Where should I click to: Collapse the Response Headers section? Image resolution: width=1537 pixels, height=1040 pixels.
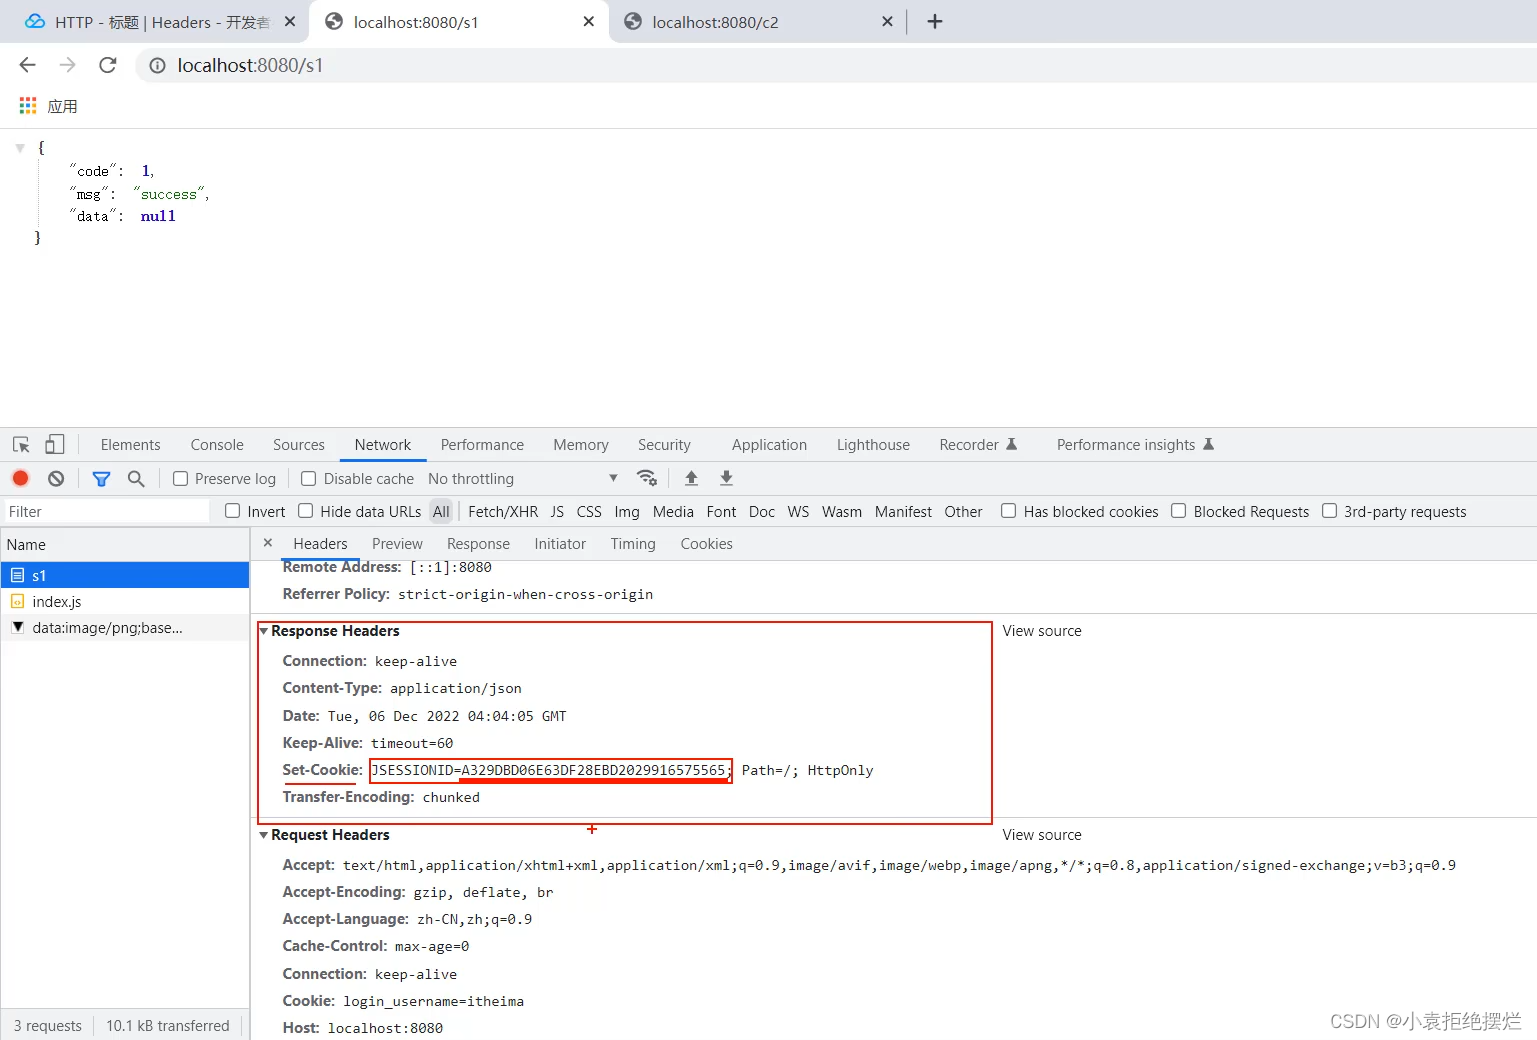264,631
